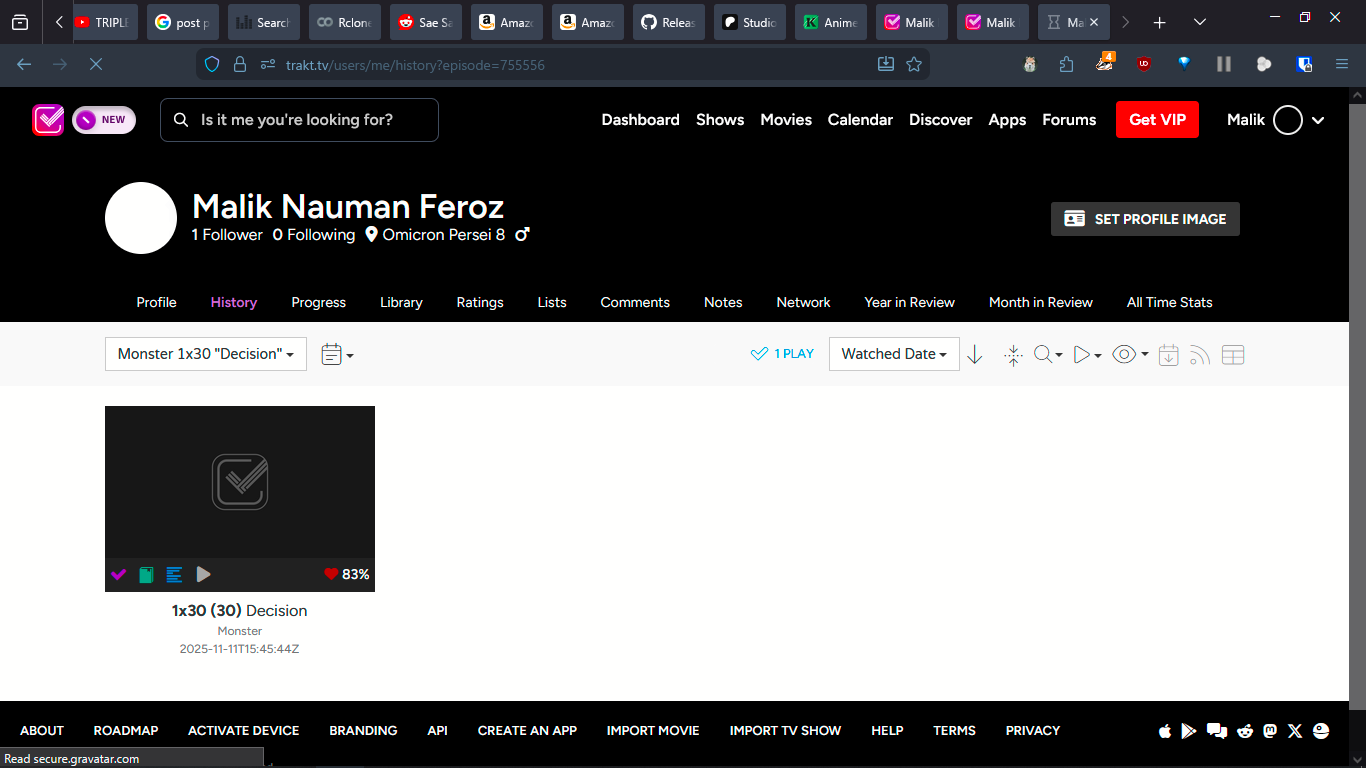Click the gray play icon on the episode card

[x=203, y=574]
